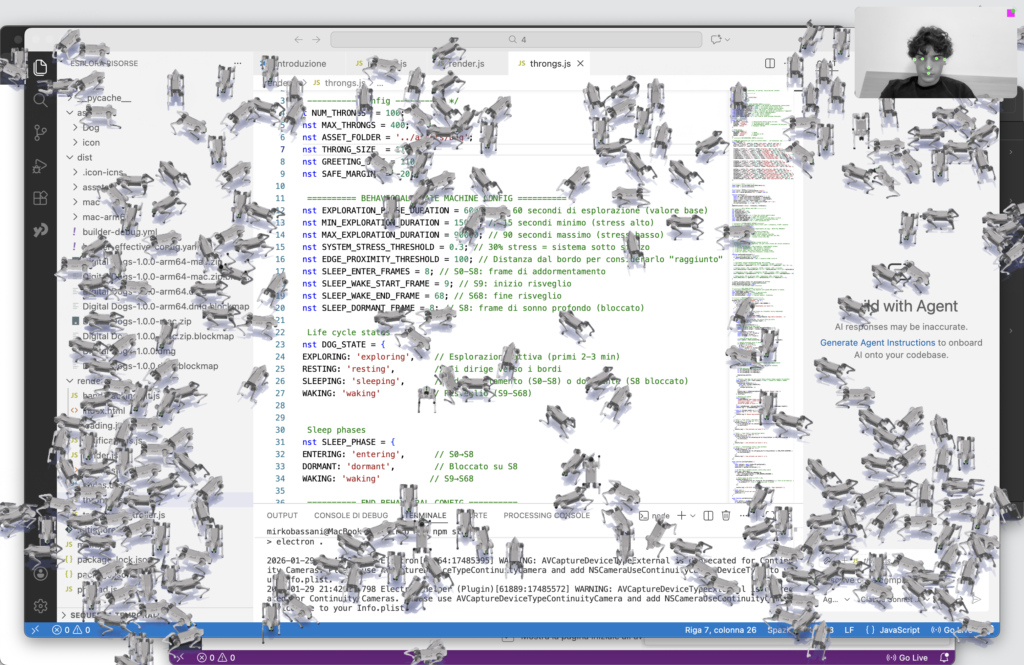
Task: Expand the 'icon' folder
Action: [91, 143]
